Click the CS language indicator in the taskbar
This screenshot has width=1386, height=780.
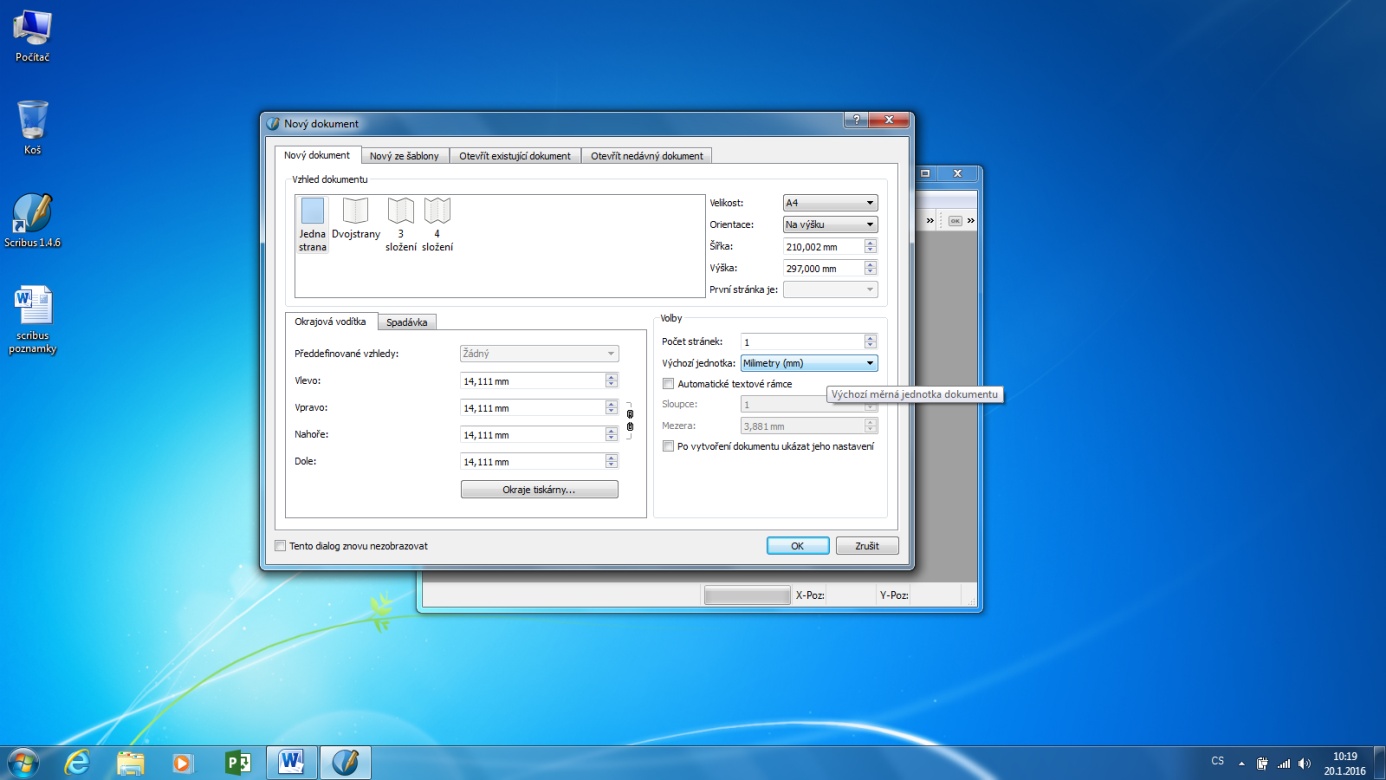pos(1217,762)
